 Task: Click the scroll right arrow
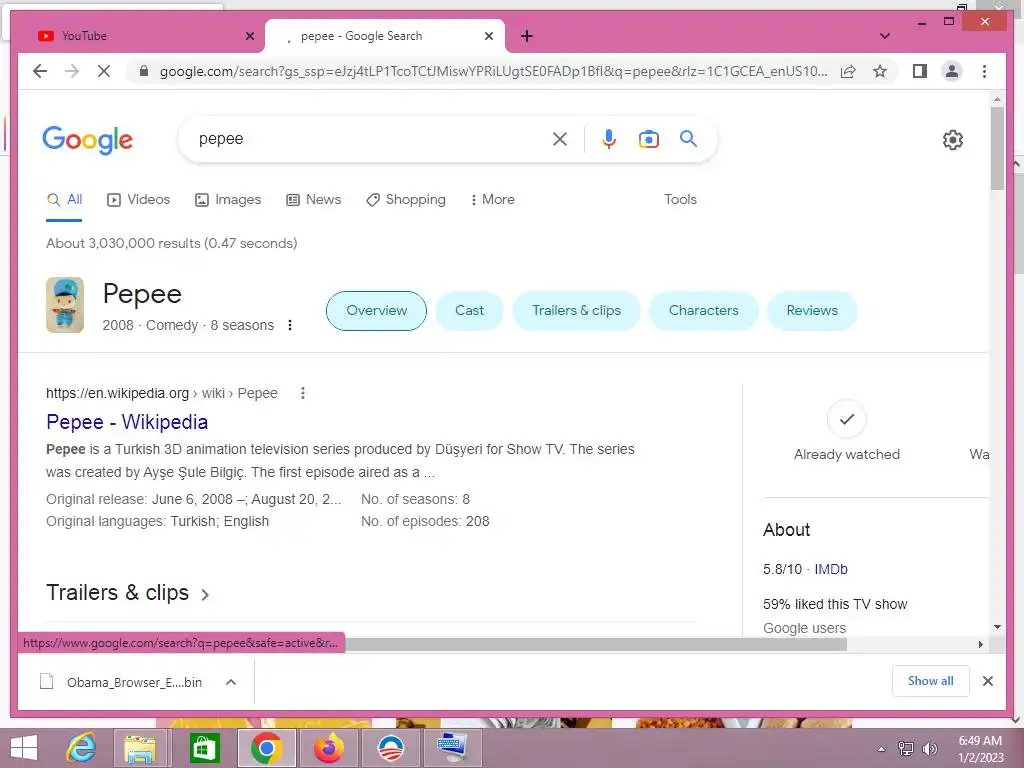click(x=980, y=645)
